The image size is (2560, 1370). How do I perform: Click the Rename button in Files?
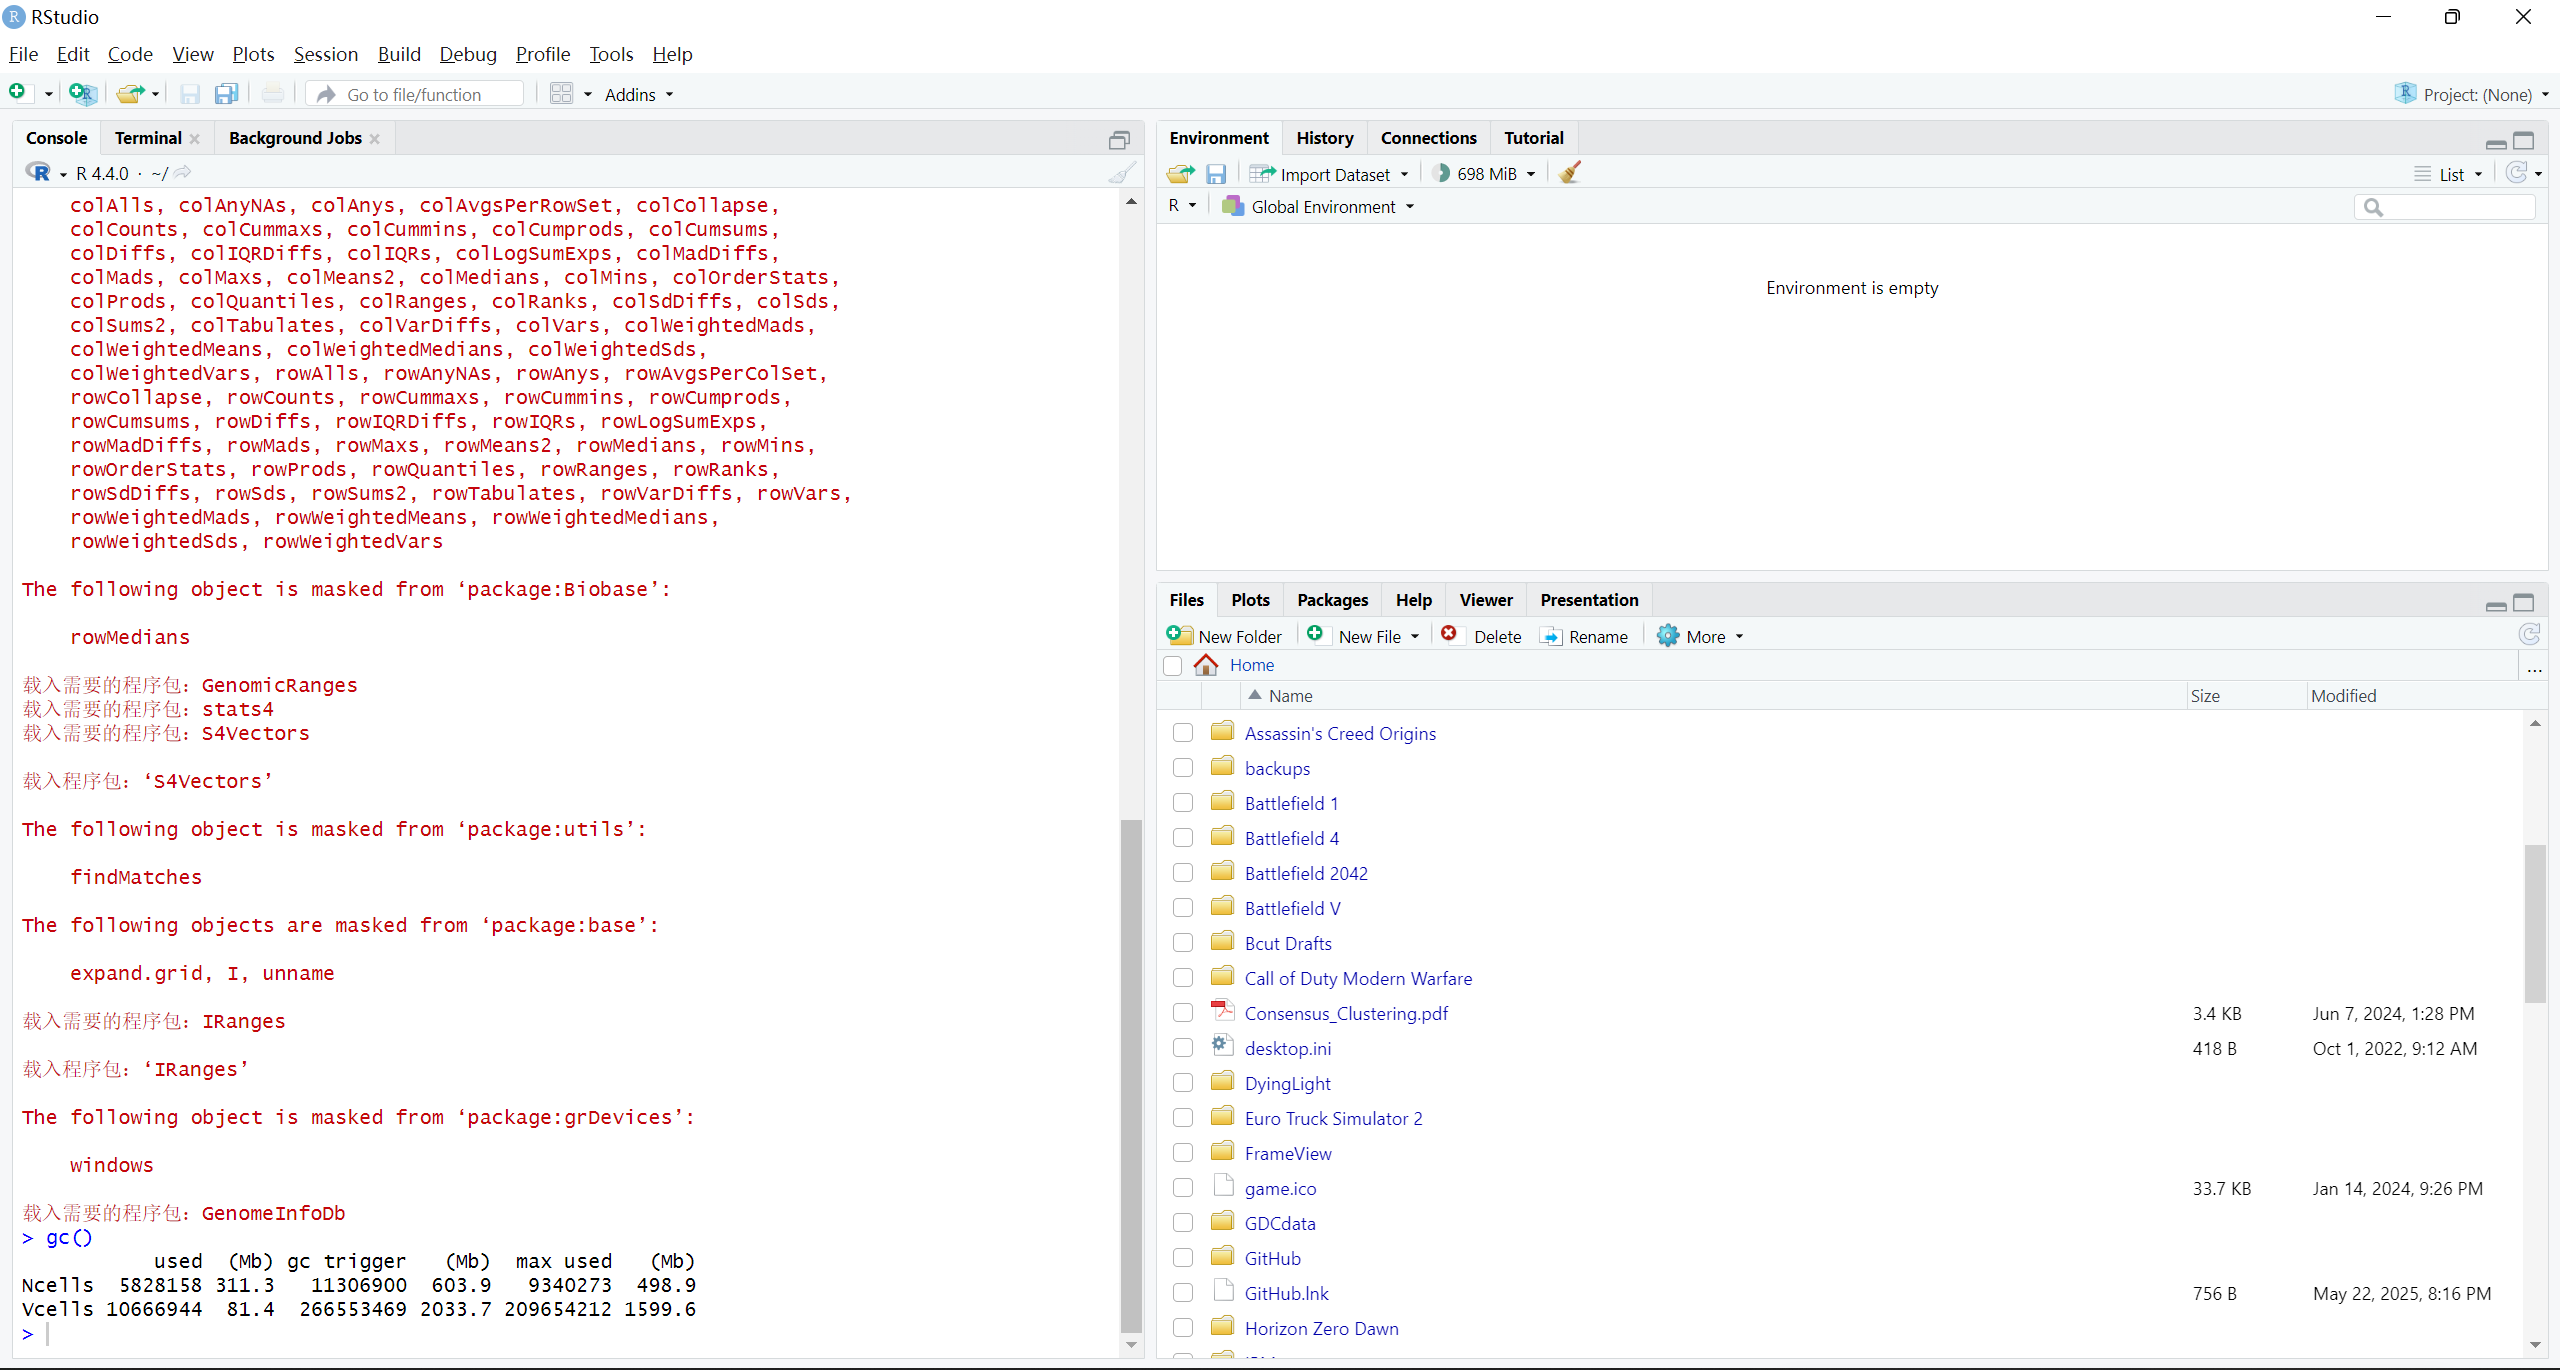(x=1584, y=636)
